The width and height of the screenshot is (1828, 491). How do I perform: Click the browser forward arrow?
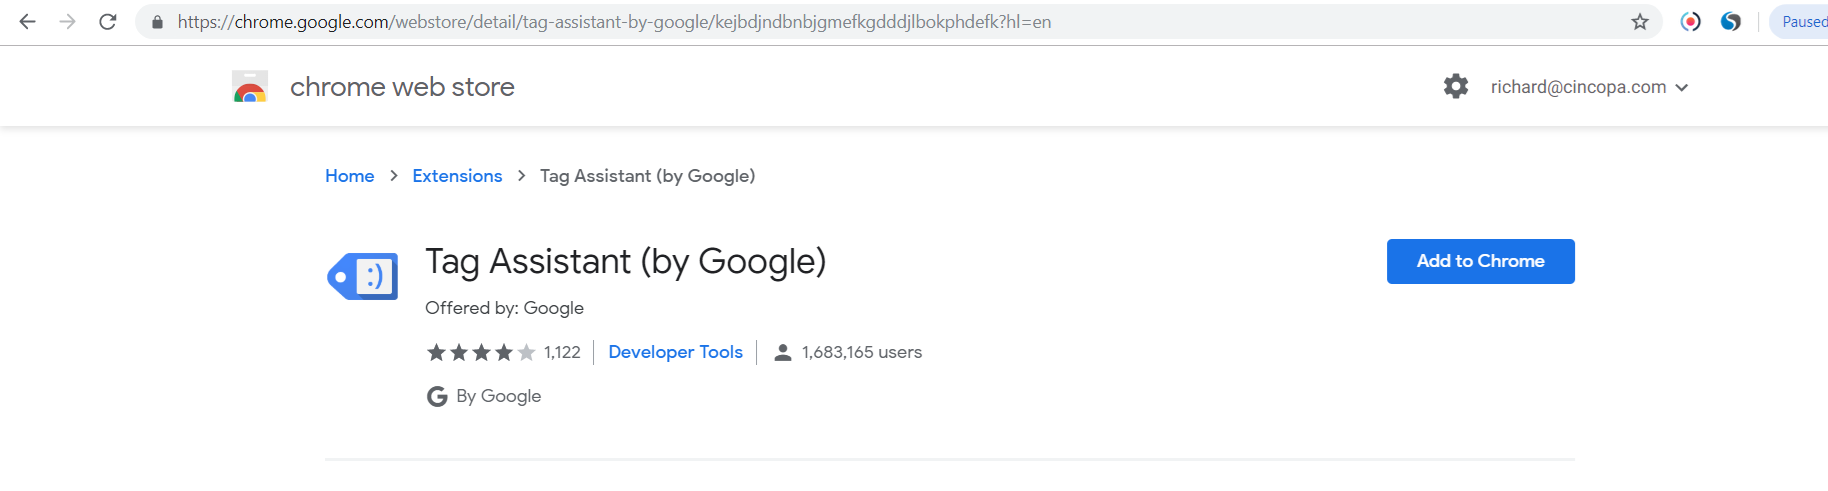click(67, 22)
